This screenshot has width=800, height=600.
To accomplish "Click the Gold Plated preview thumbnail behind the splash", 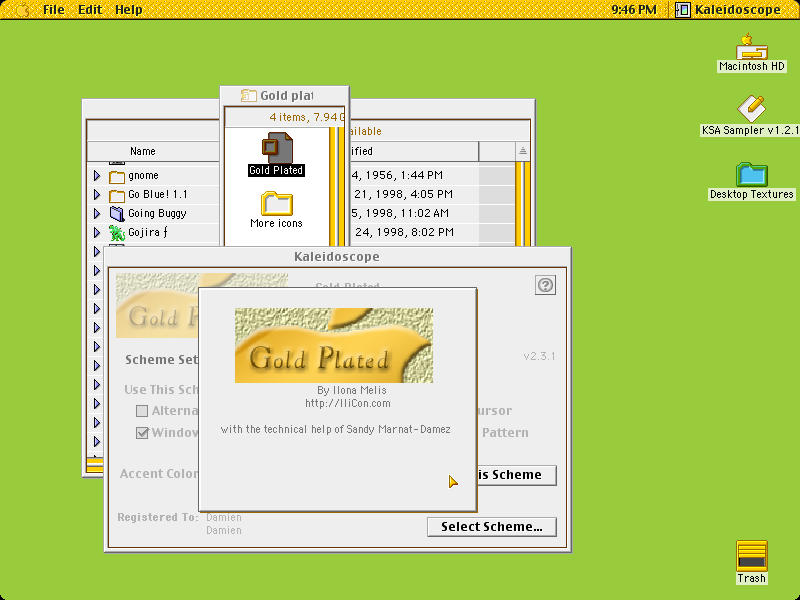I will (x=157, y=306).
